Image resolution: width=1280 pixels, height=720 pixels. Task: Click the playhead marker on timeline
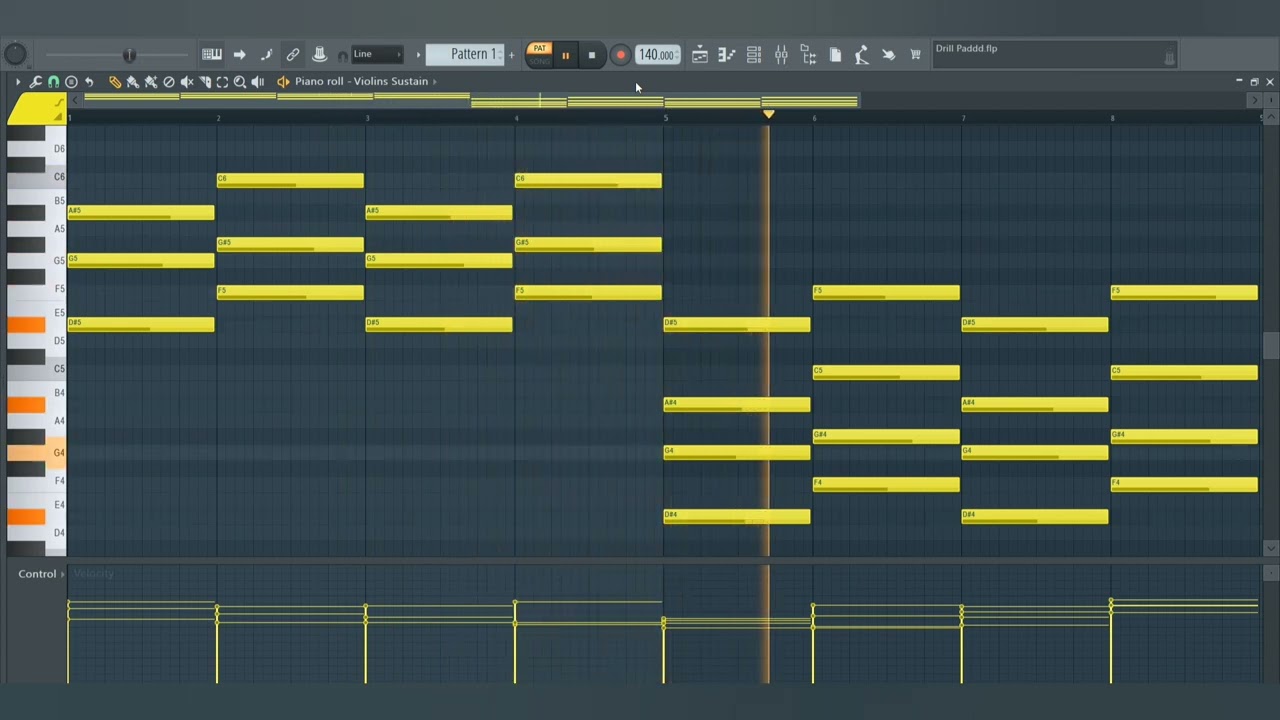tap(768, 115)
